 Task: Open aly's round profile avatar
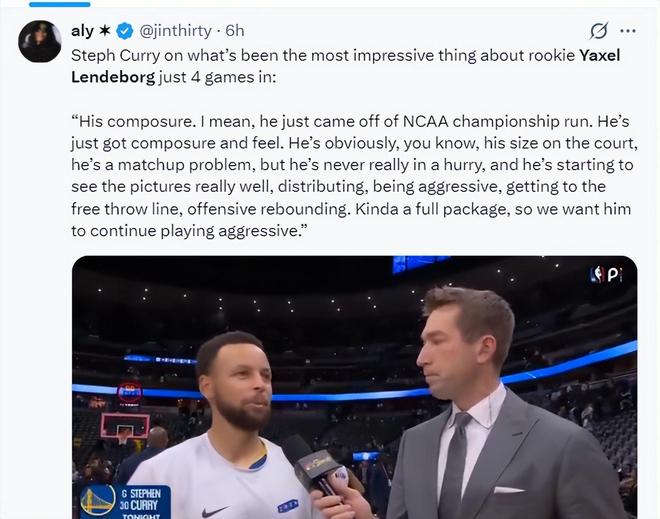point(40,41)
